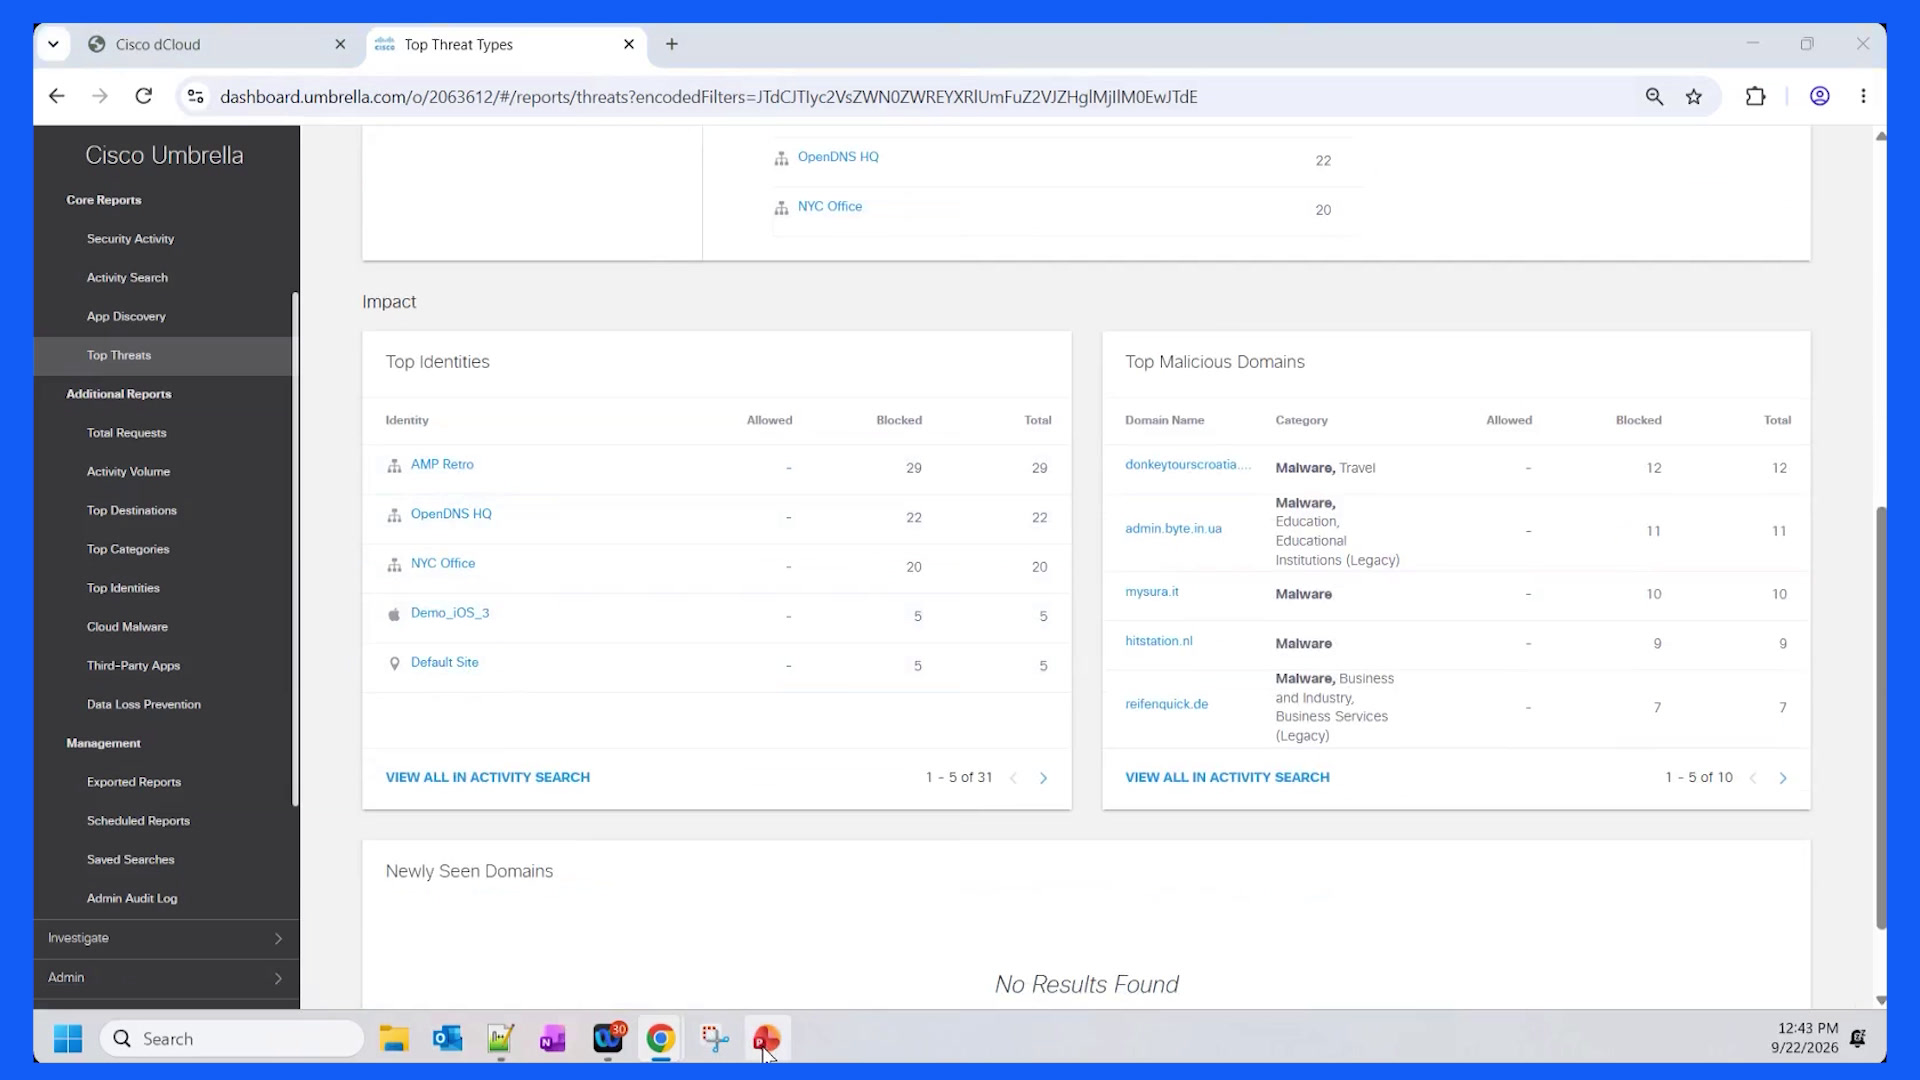Bookmark this page with the star icon
Viewport: 1920px width, 1080px height.
[x=1693, y=96]
